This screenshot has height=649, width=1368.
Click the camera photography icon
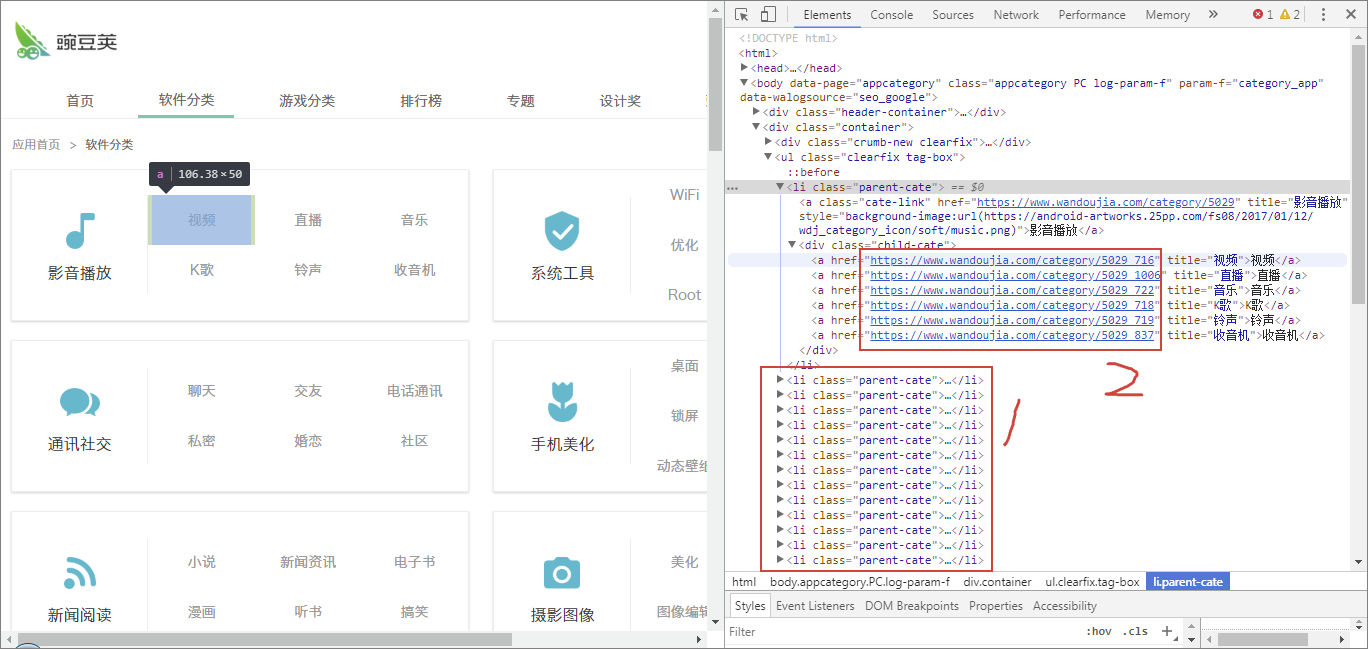coord(561,573)
